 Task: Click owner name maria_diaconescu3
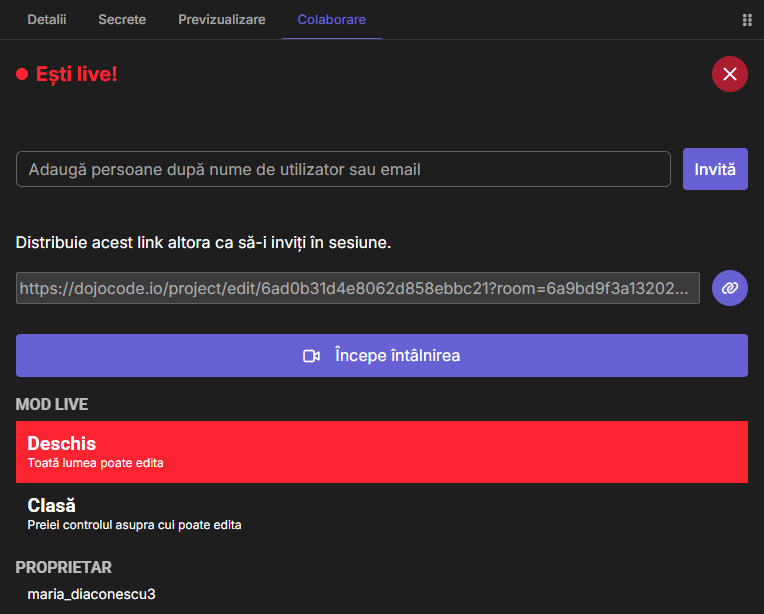click(91, 594)
